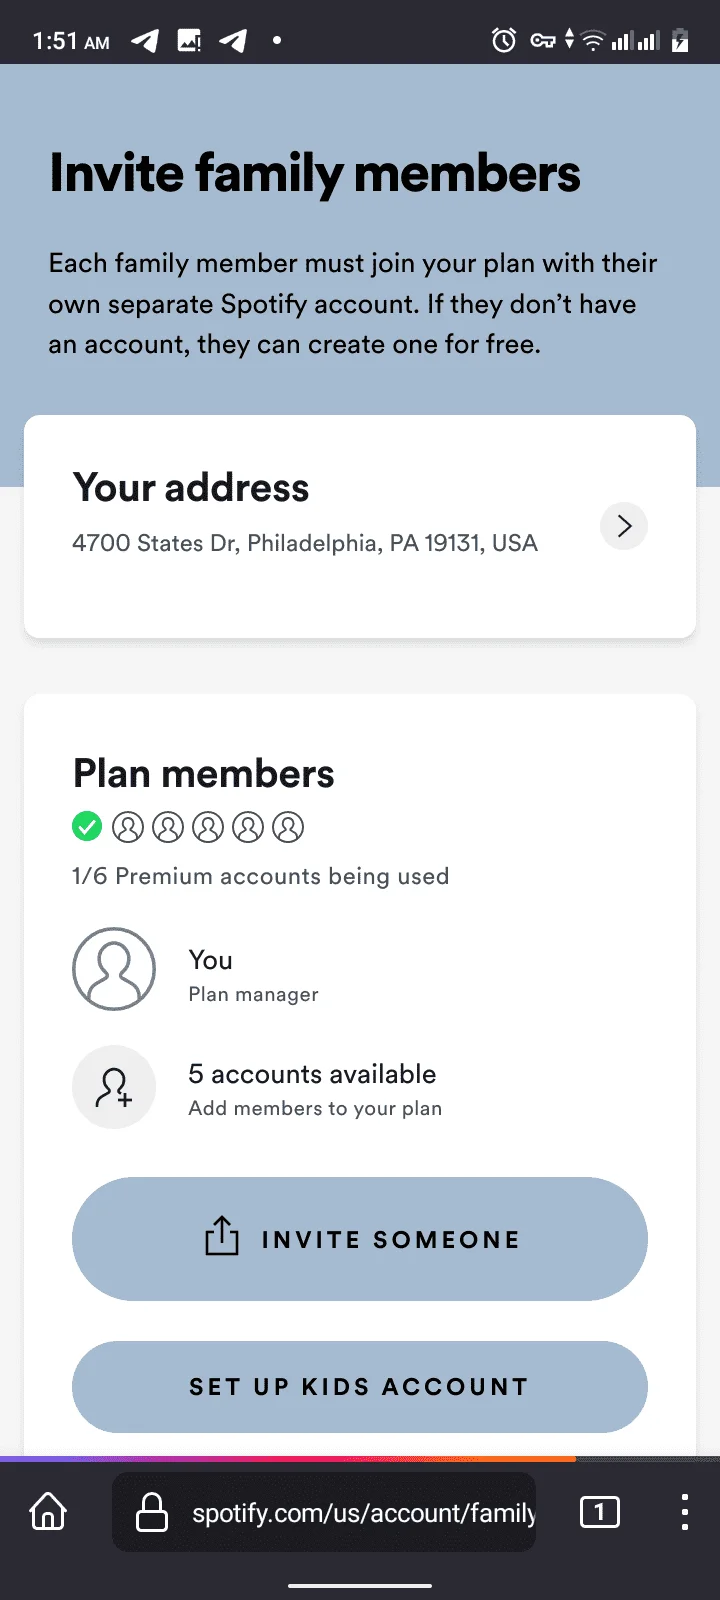Tap the battery icon in status bar
The image size is (720, 1600).
[680, 40]
